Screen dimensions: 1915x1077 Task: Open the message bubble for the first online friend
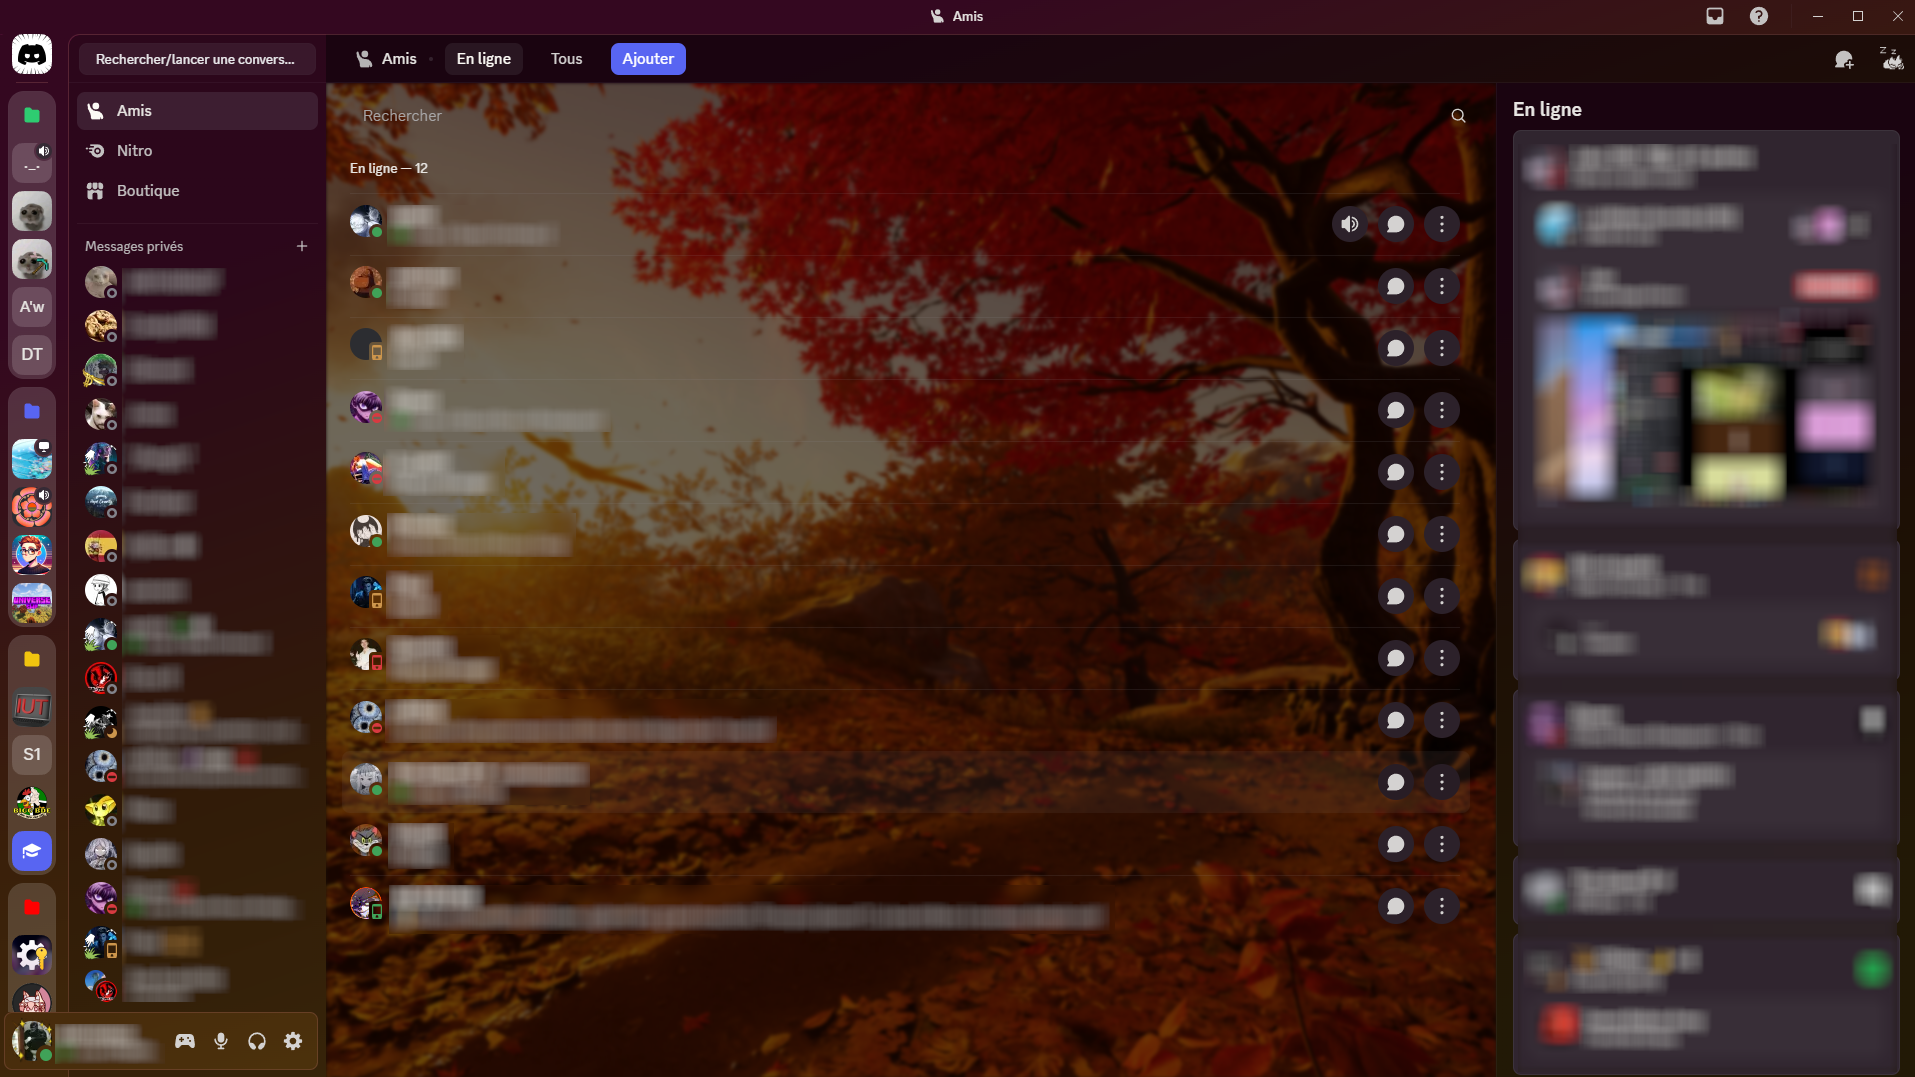pyautogui.click(x=1396, y=224)
